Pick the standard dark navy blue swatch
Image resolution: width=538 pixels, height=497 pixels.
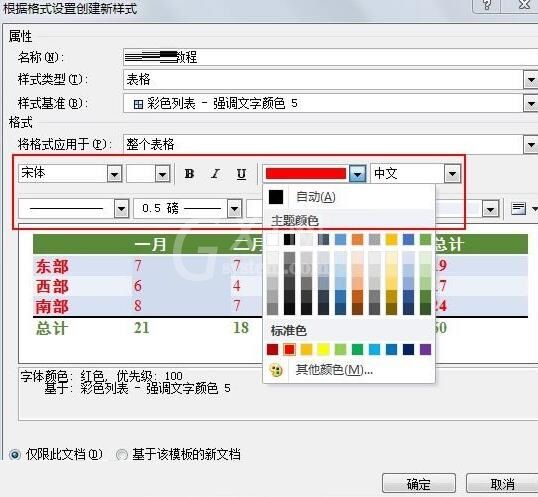click(408, 350)
